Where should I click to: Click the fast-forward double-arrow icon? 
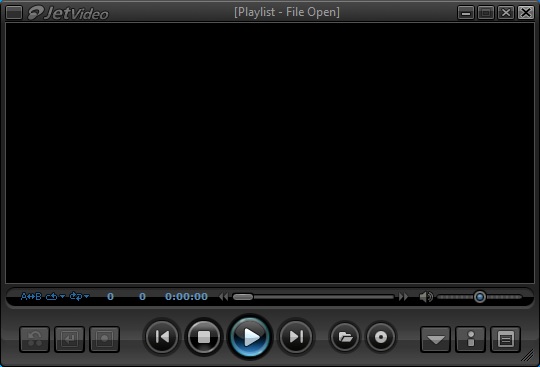(x=403, y=297)
